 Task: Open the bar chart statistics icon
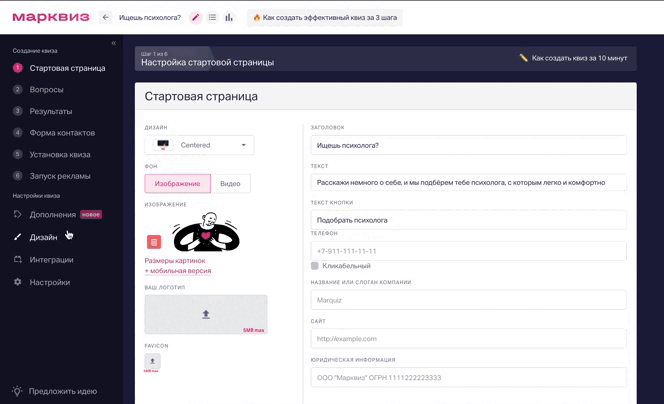point(229,17)
